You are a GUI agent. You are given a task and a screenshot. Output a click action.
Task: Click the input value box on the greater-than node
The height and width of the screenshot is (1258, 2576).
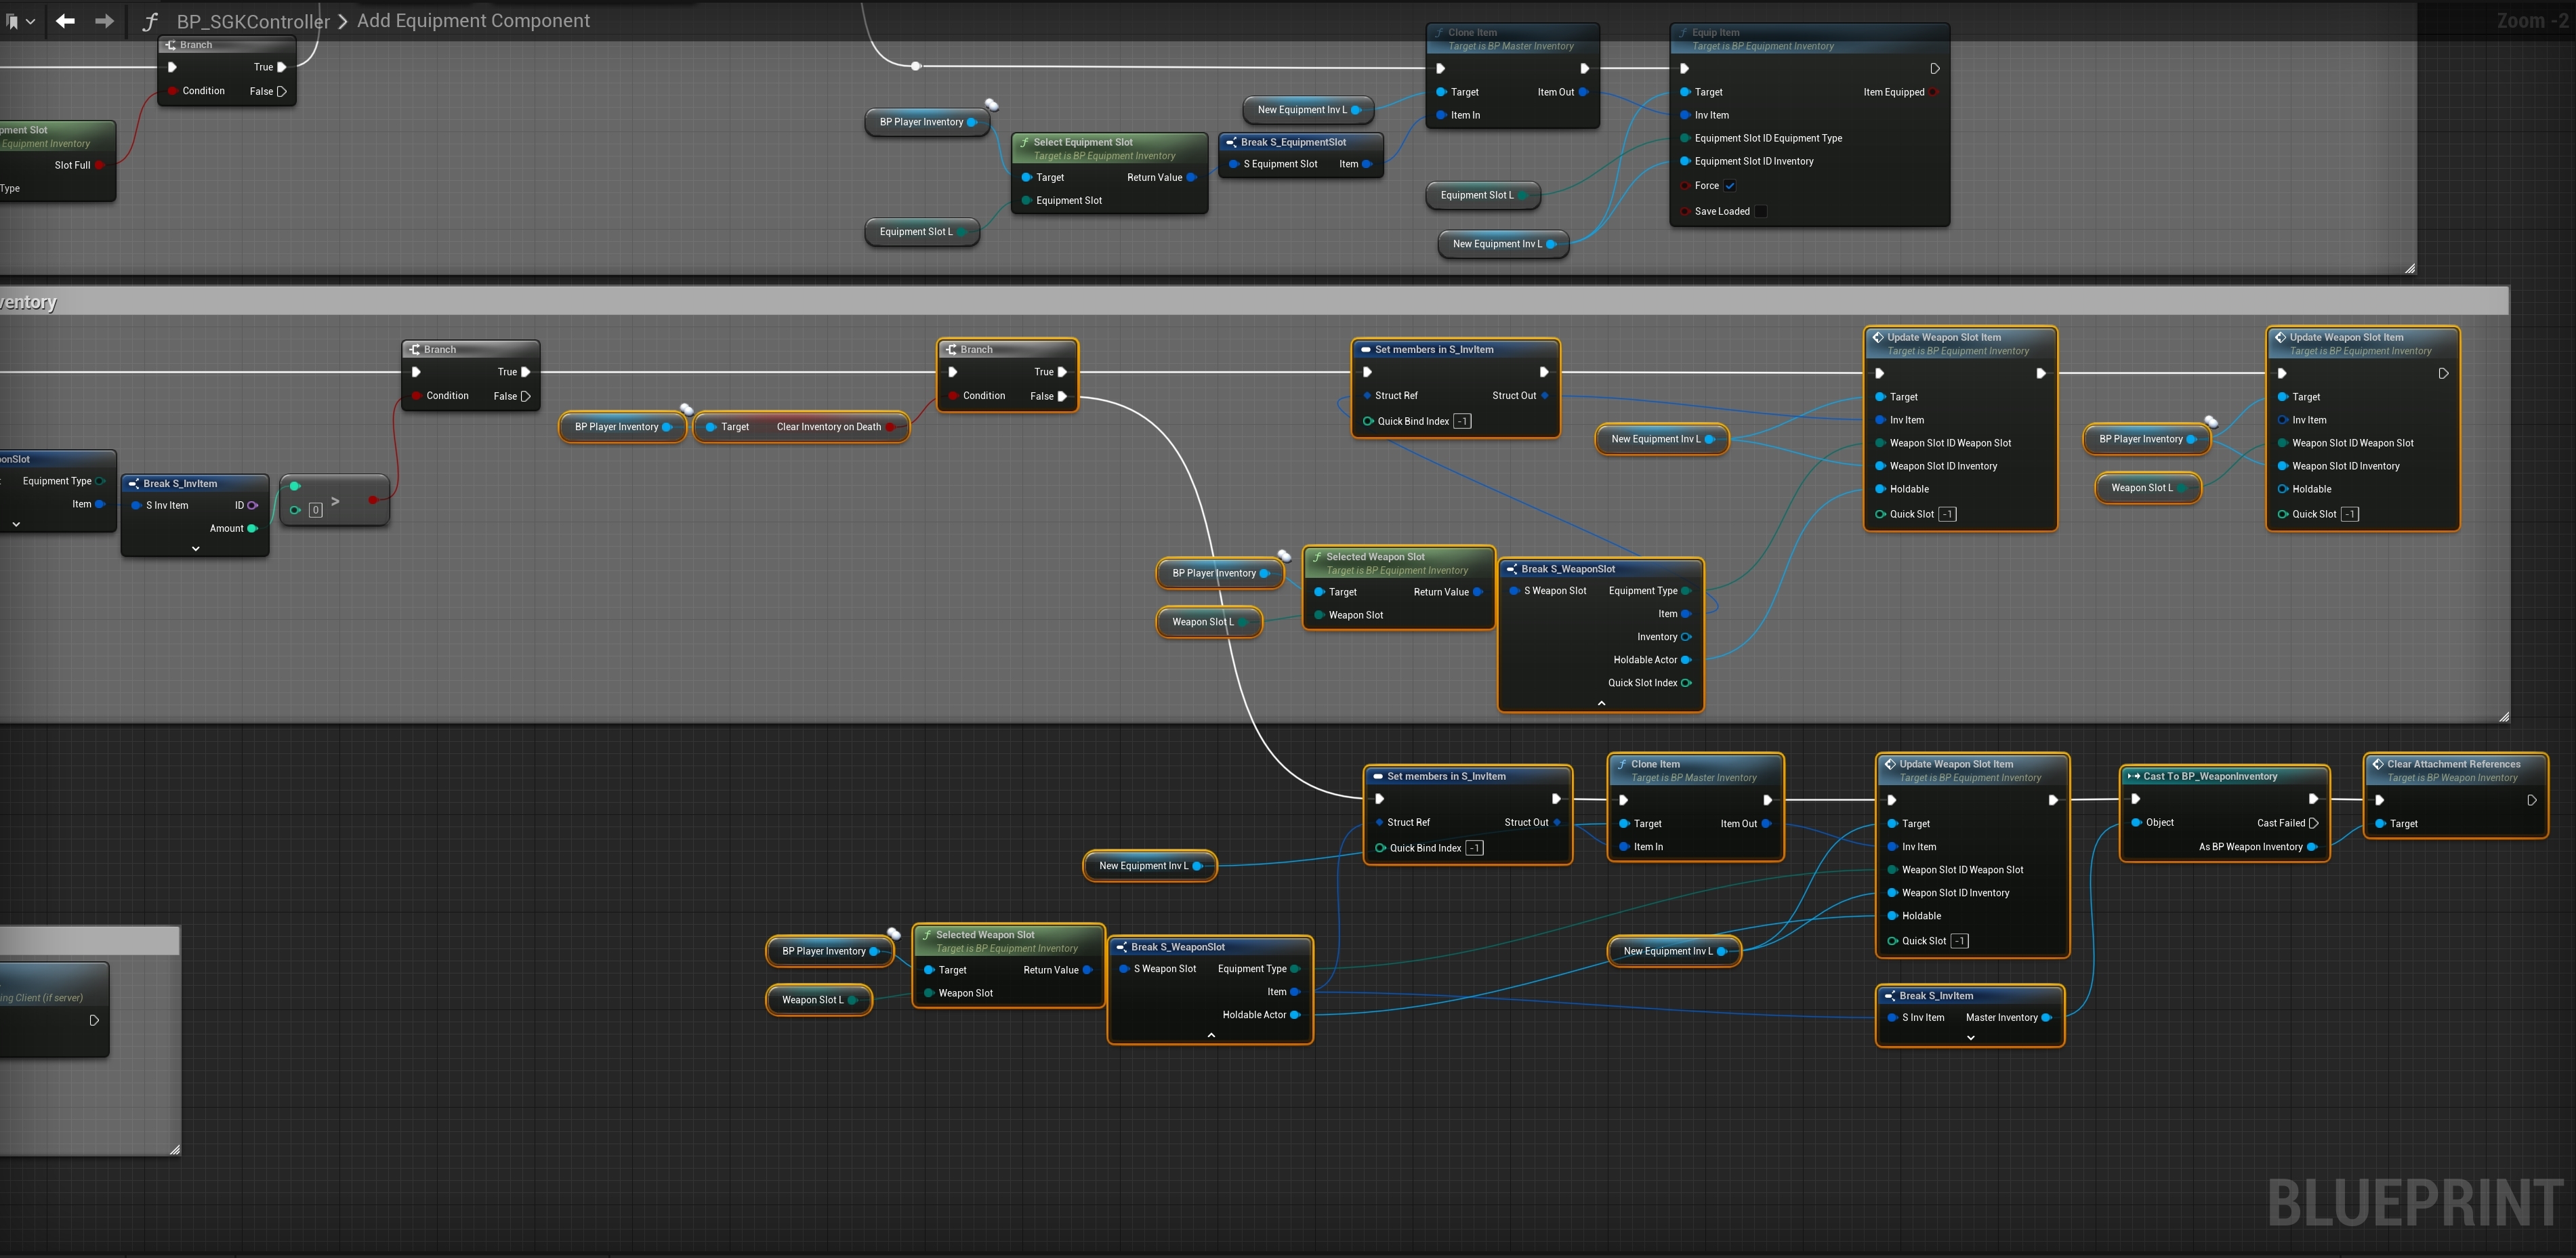point(315,510)
